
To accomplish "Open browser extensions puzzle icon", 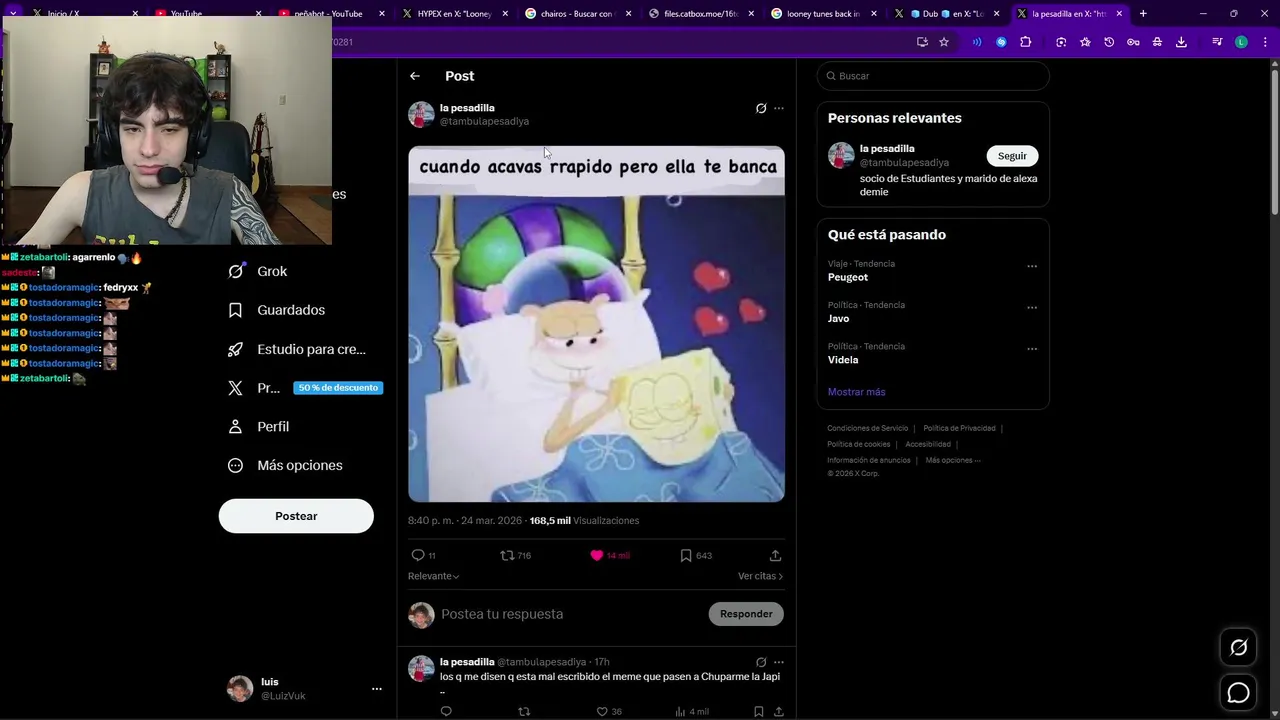I will point(1026,42).
